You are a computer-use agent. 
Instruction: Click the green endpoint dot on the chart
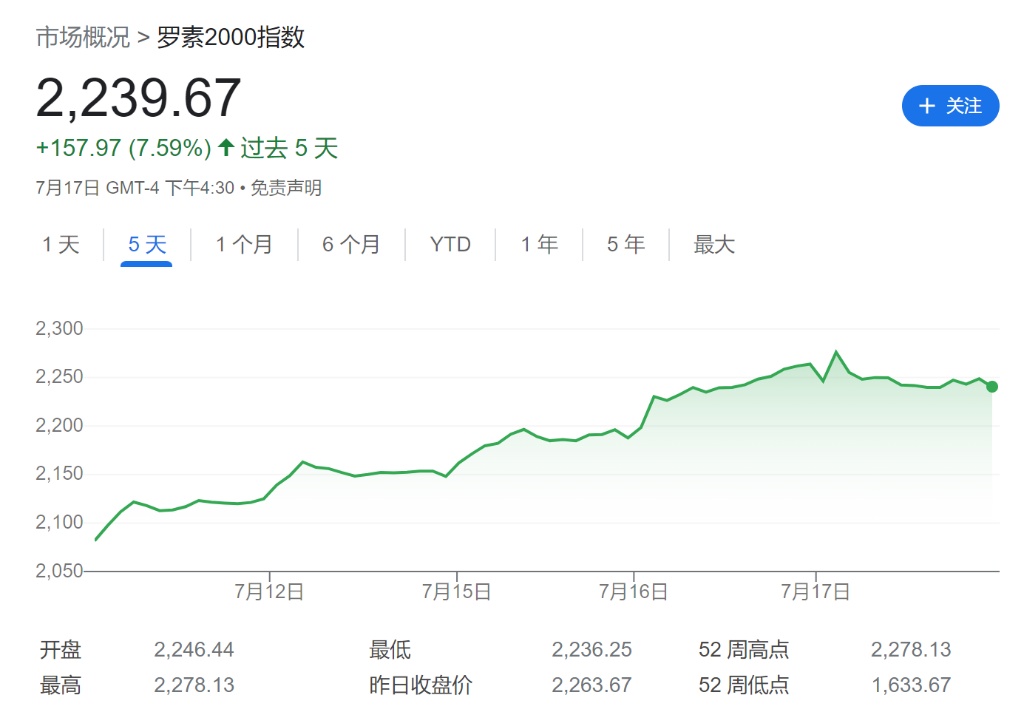pos(991,387)
